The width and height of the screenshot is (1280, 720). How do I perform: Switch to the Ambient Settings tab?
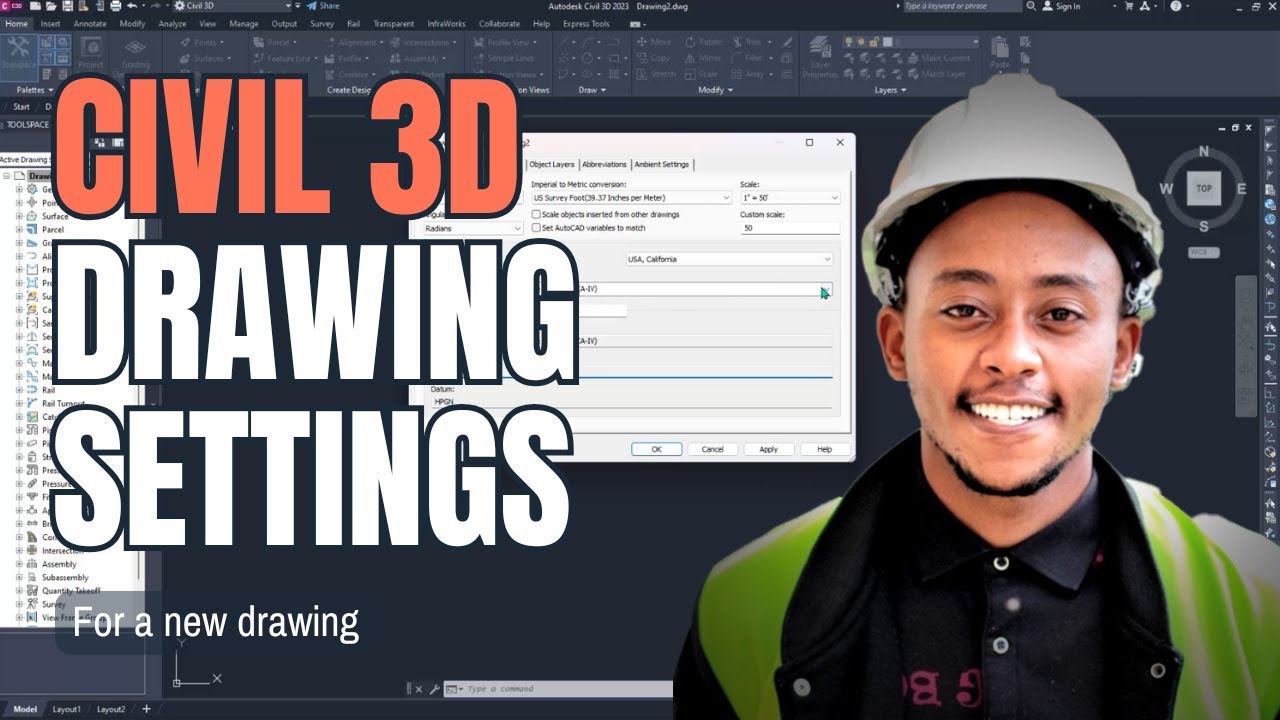[660, 164]
